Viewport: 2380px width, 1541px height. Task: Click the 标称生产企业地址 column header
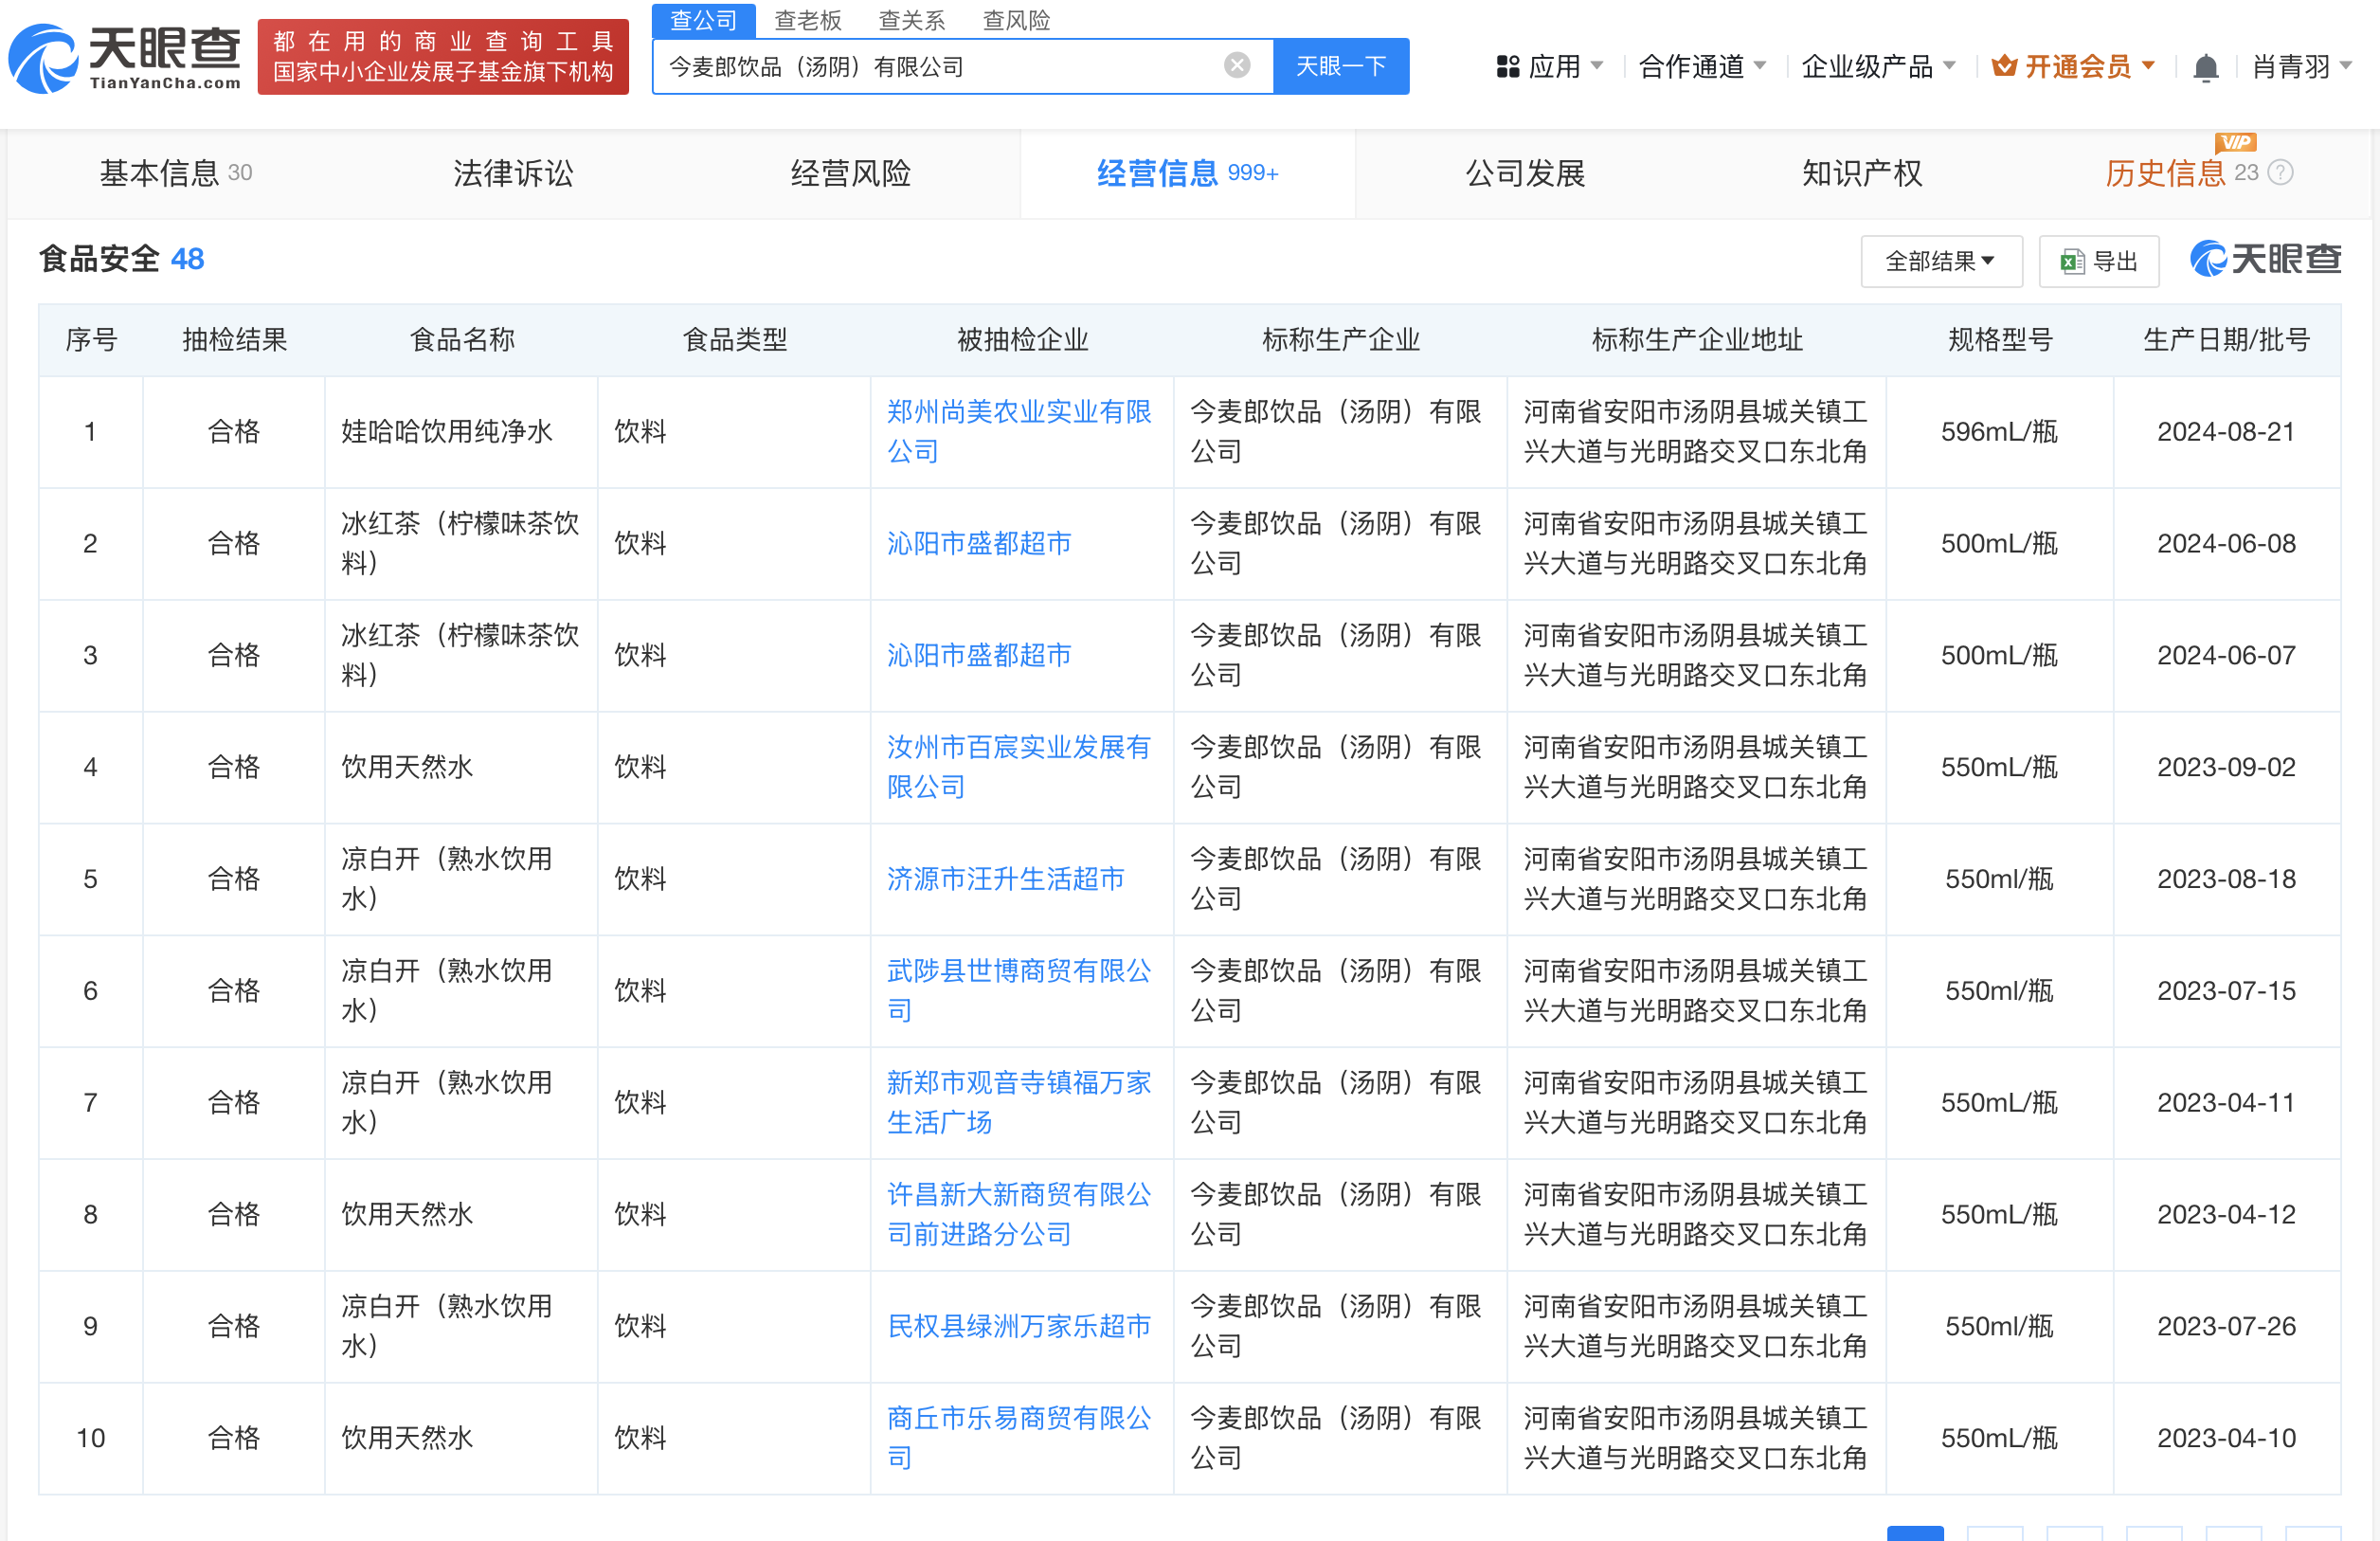tap(1697, 340)
